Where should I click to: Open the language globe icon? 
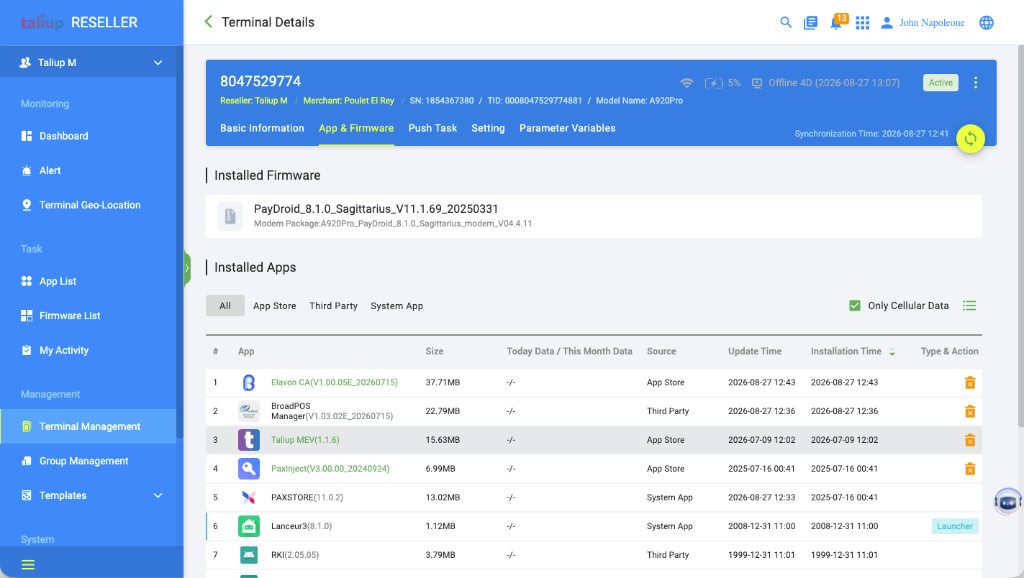pos(986,22)
